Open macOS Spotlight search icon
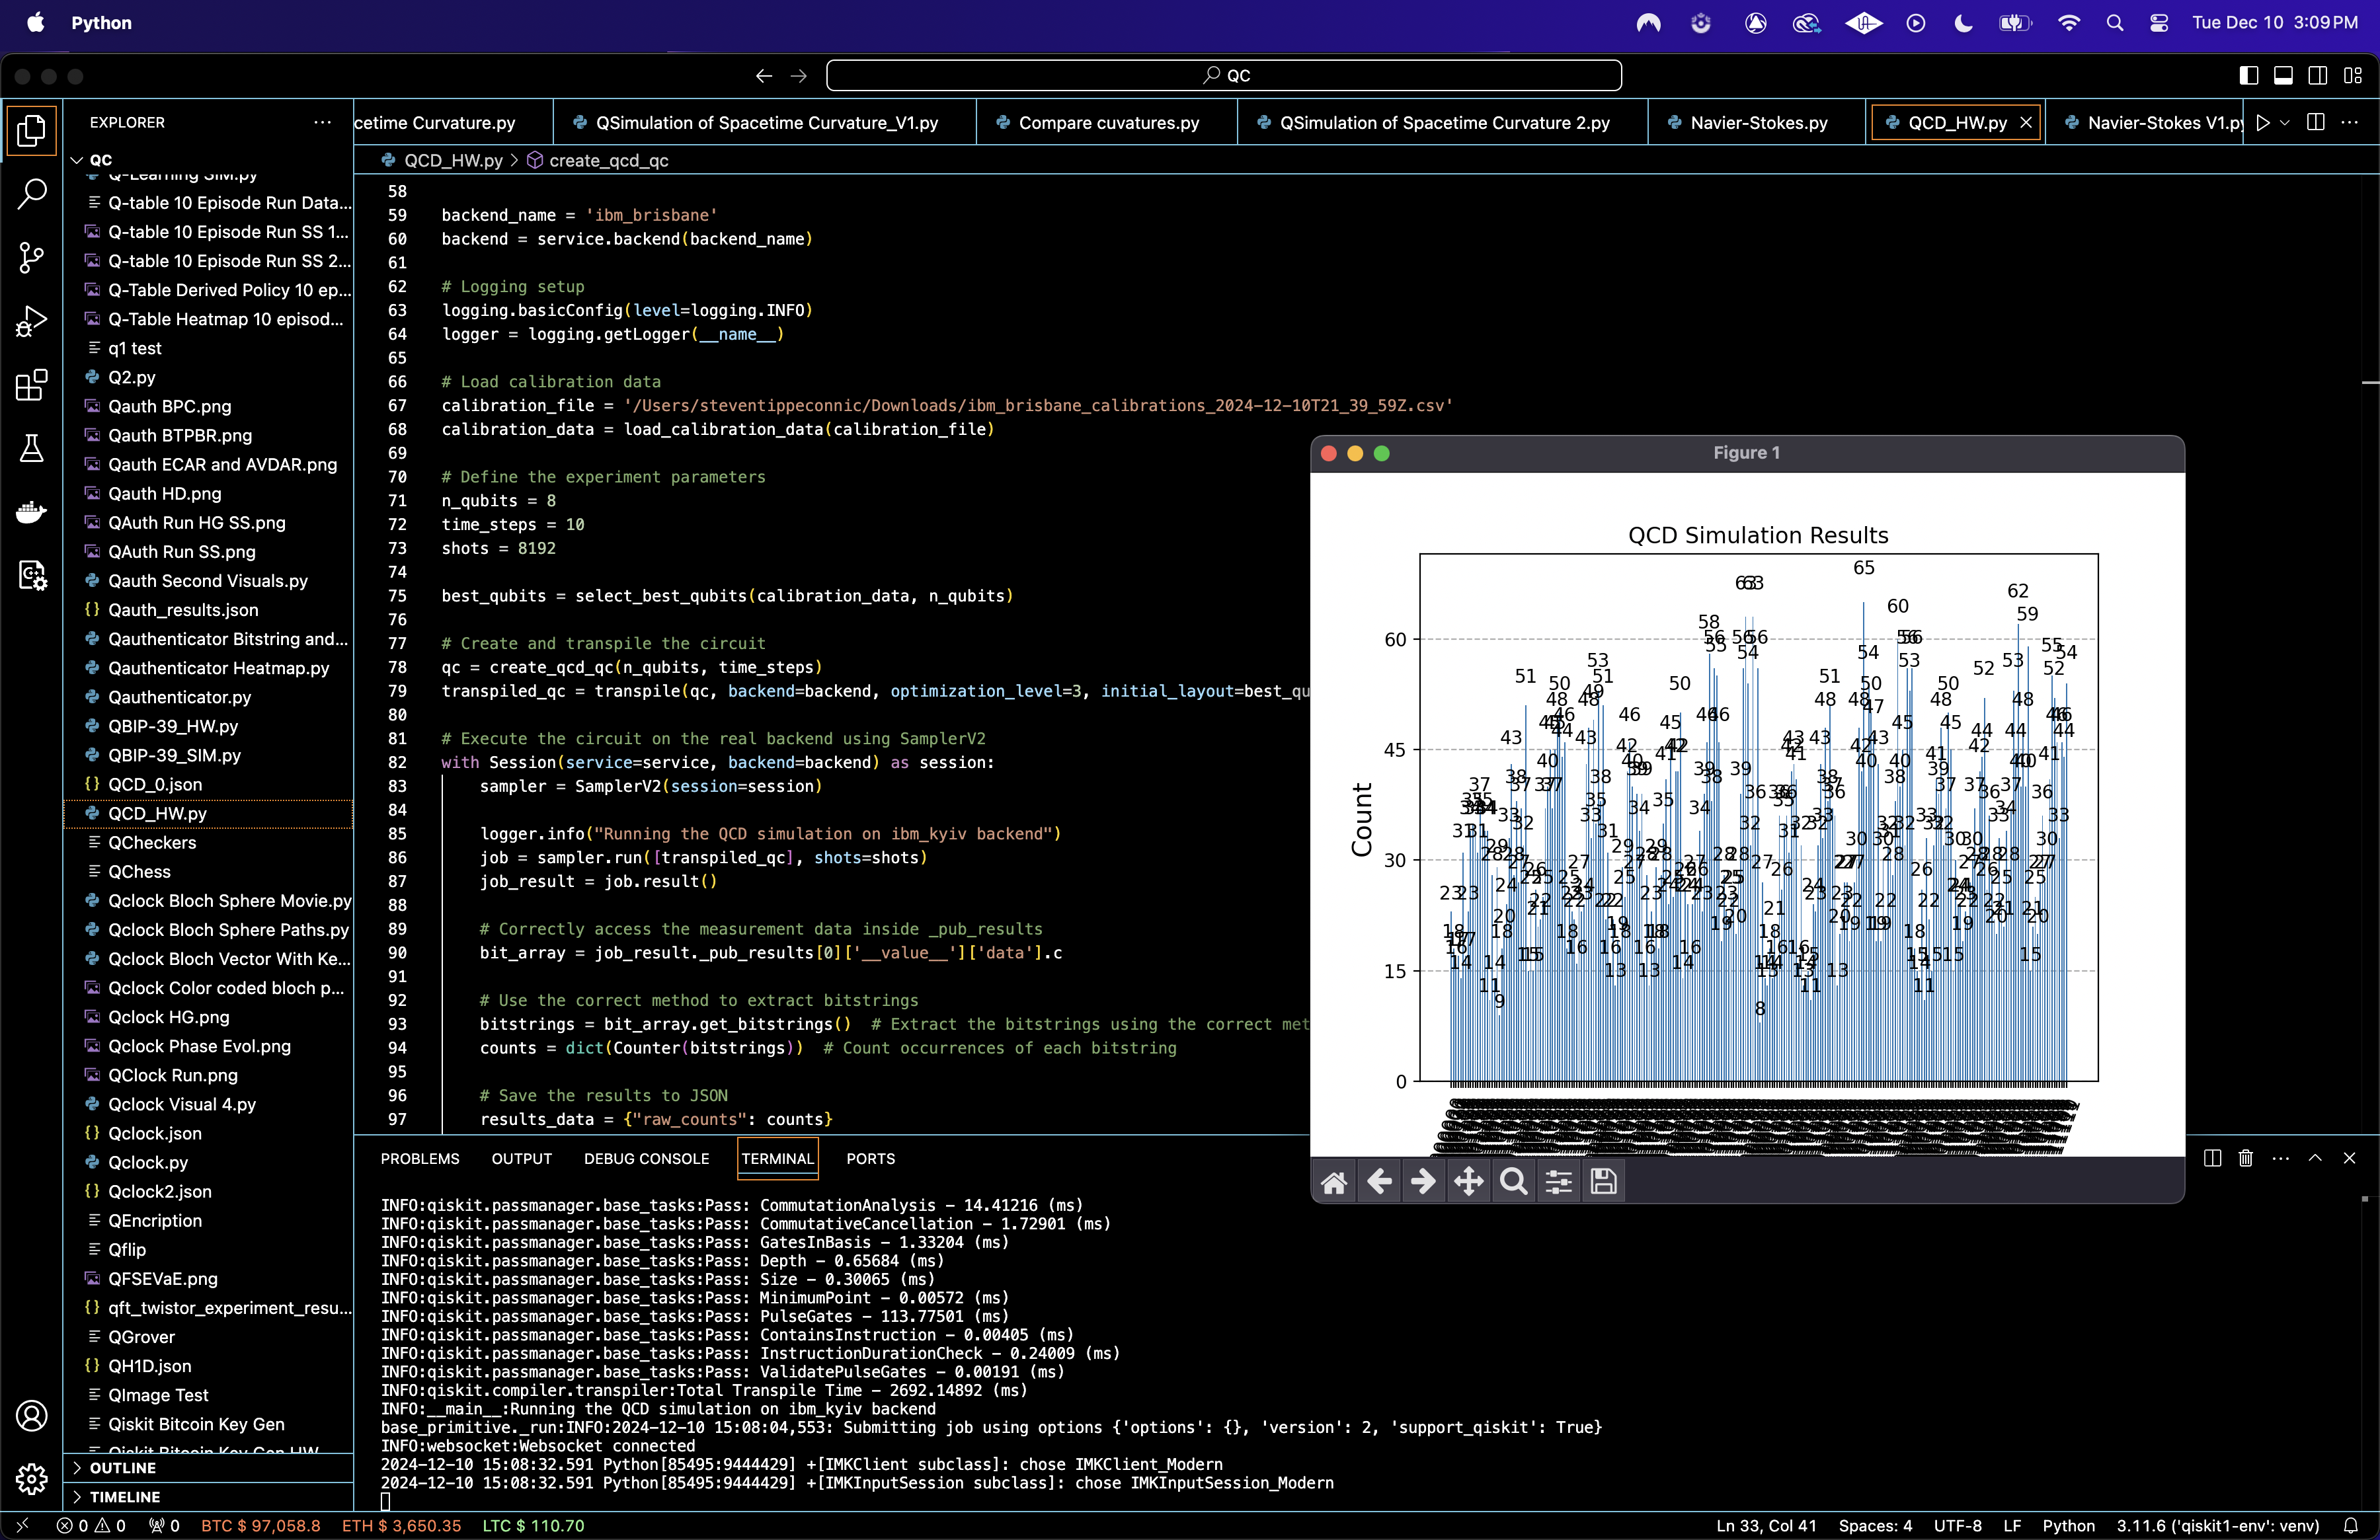The height and width of the screenshot is (1540, 2380). tap(2114, 23)
